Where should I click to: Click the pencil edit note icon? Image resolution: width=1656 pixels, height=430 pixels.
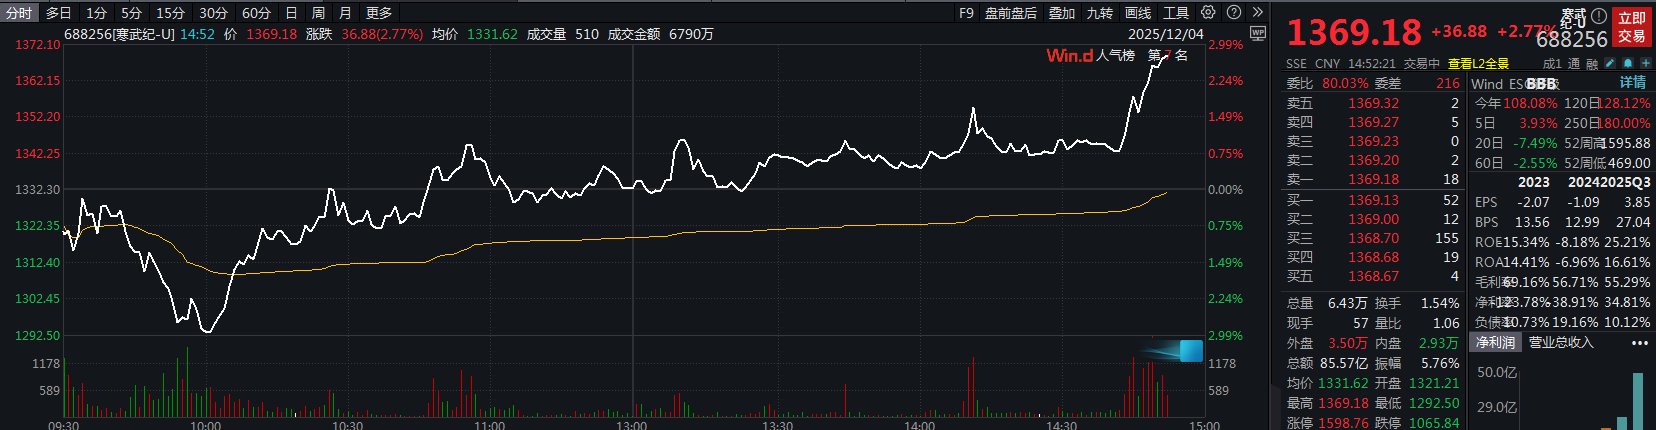pos(1610,63)
